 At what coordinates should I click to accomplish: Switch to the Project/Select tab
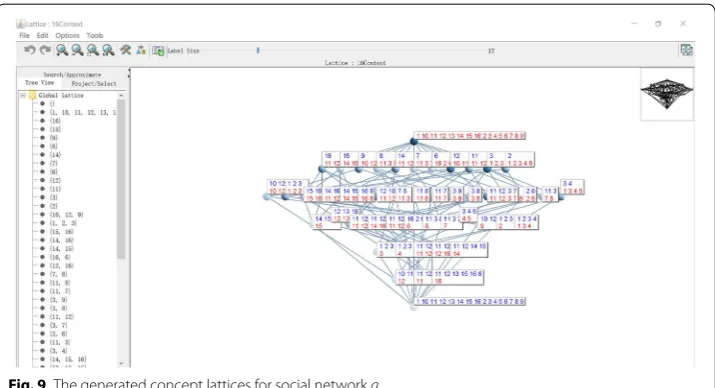94,83
